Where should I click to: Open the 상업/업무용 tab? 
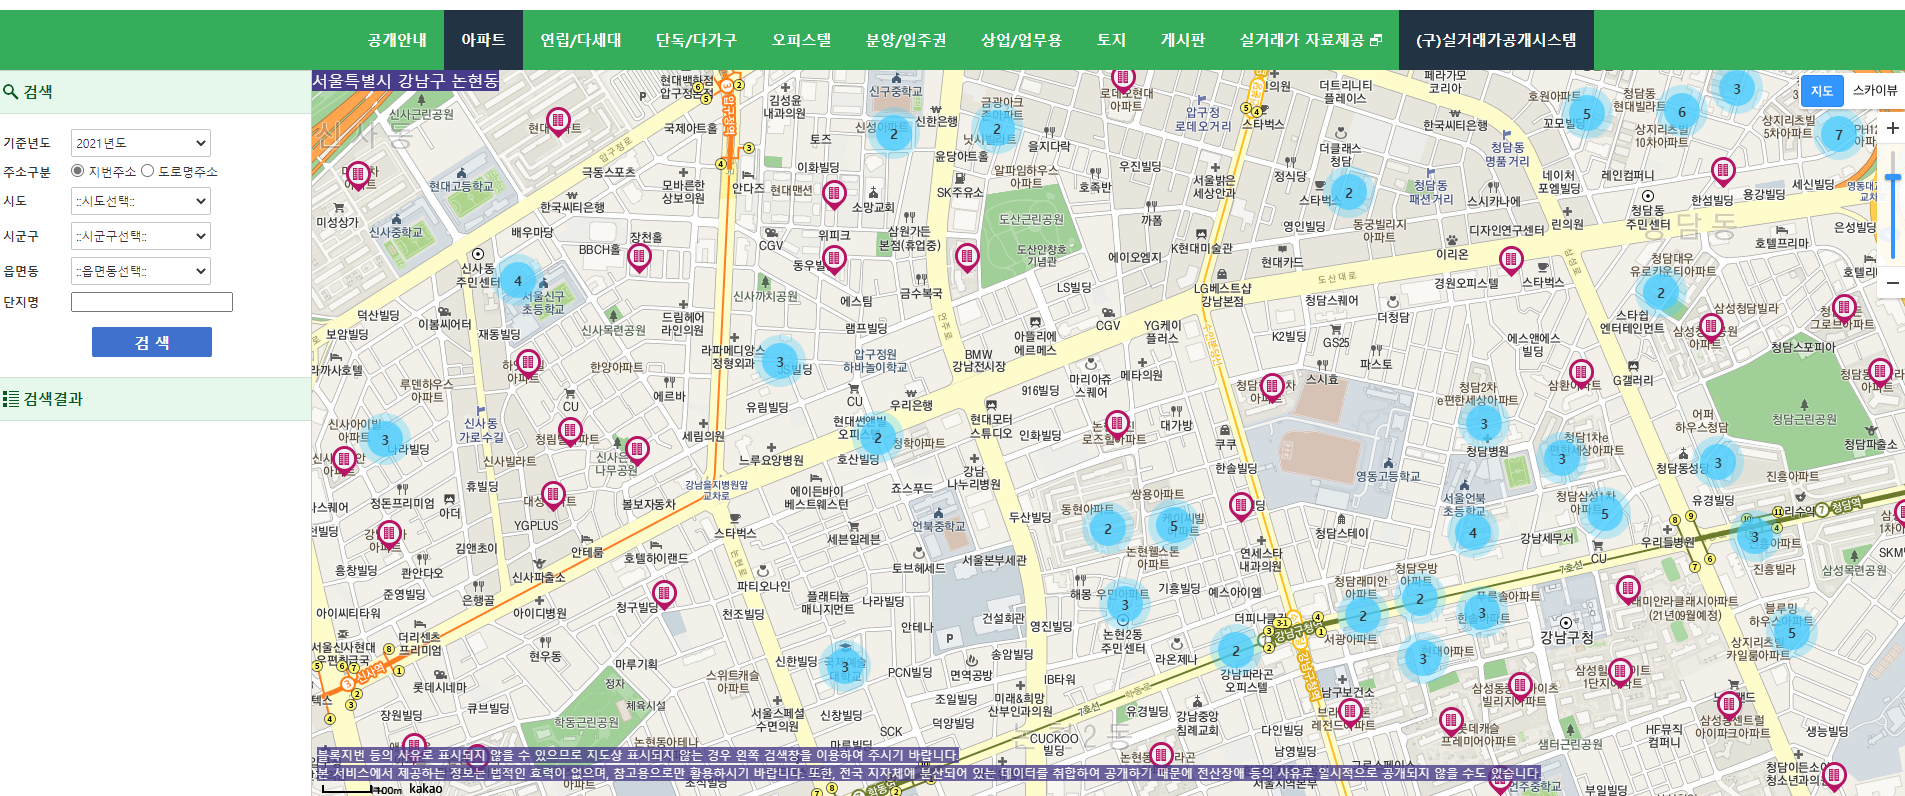[x=1021, y=40]
